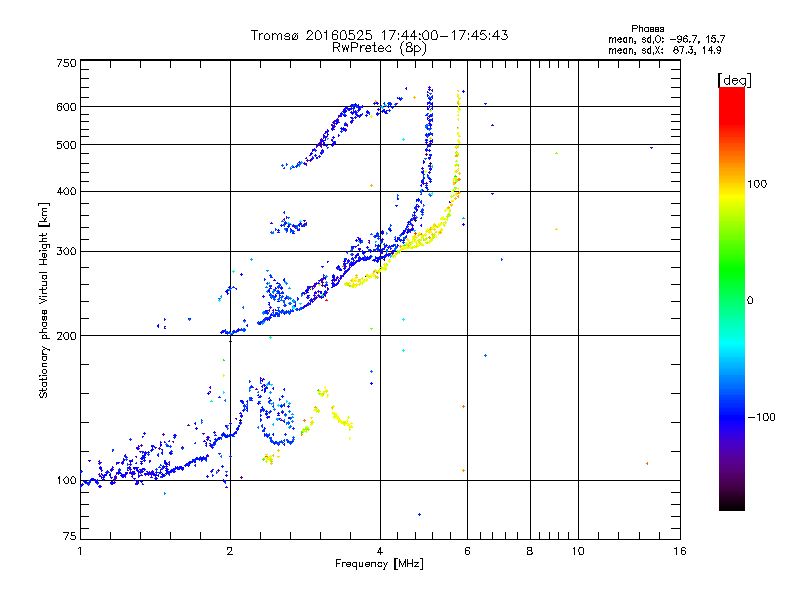Click the x-axis label '16'
800x600 pixels.
[x=680, y=551]
